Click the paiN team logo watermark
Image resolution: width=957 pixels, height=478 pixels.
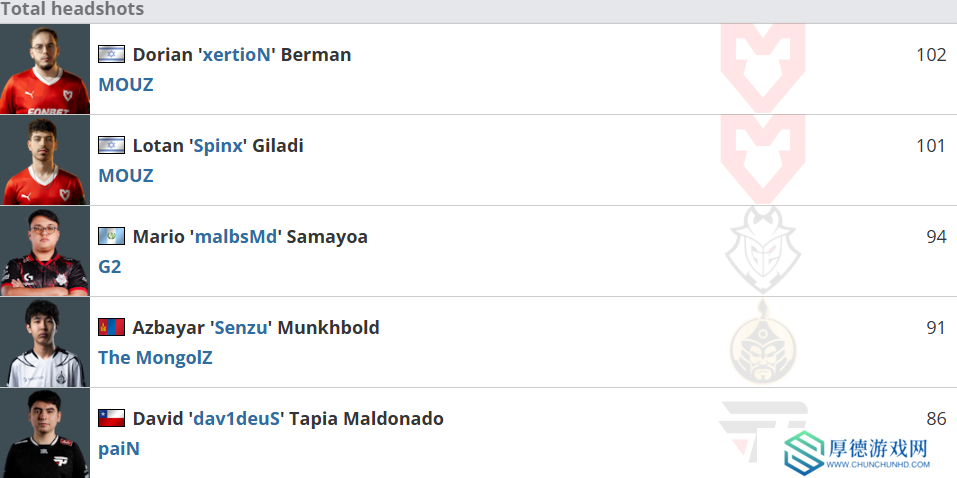[763, 432]
